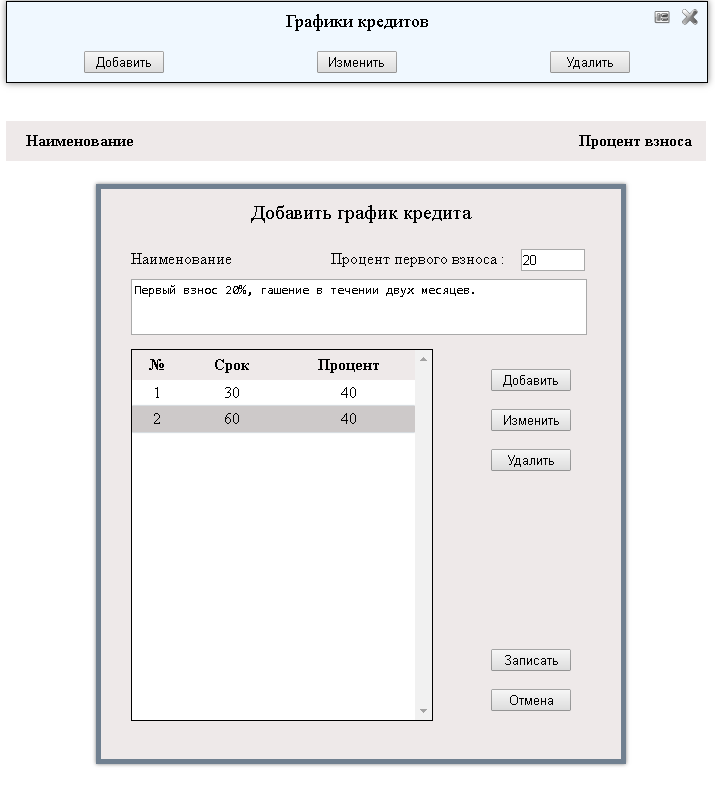Click the Наименование column header

coord(80,141)
